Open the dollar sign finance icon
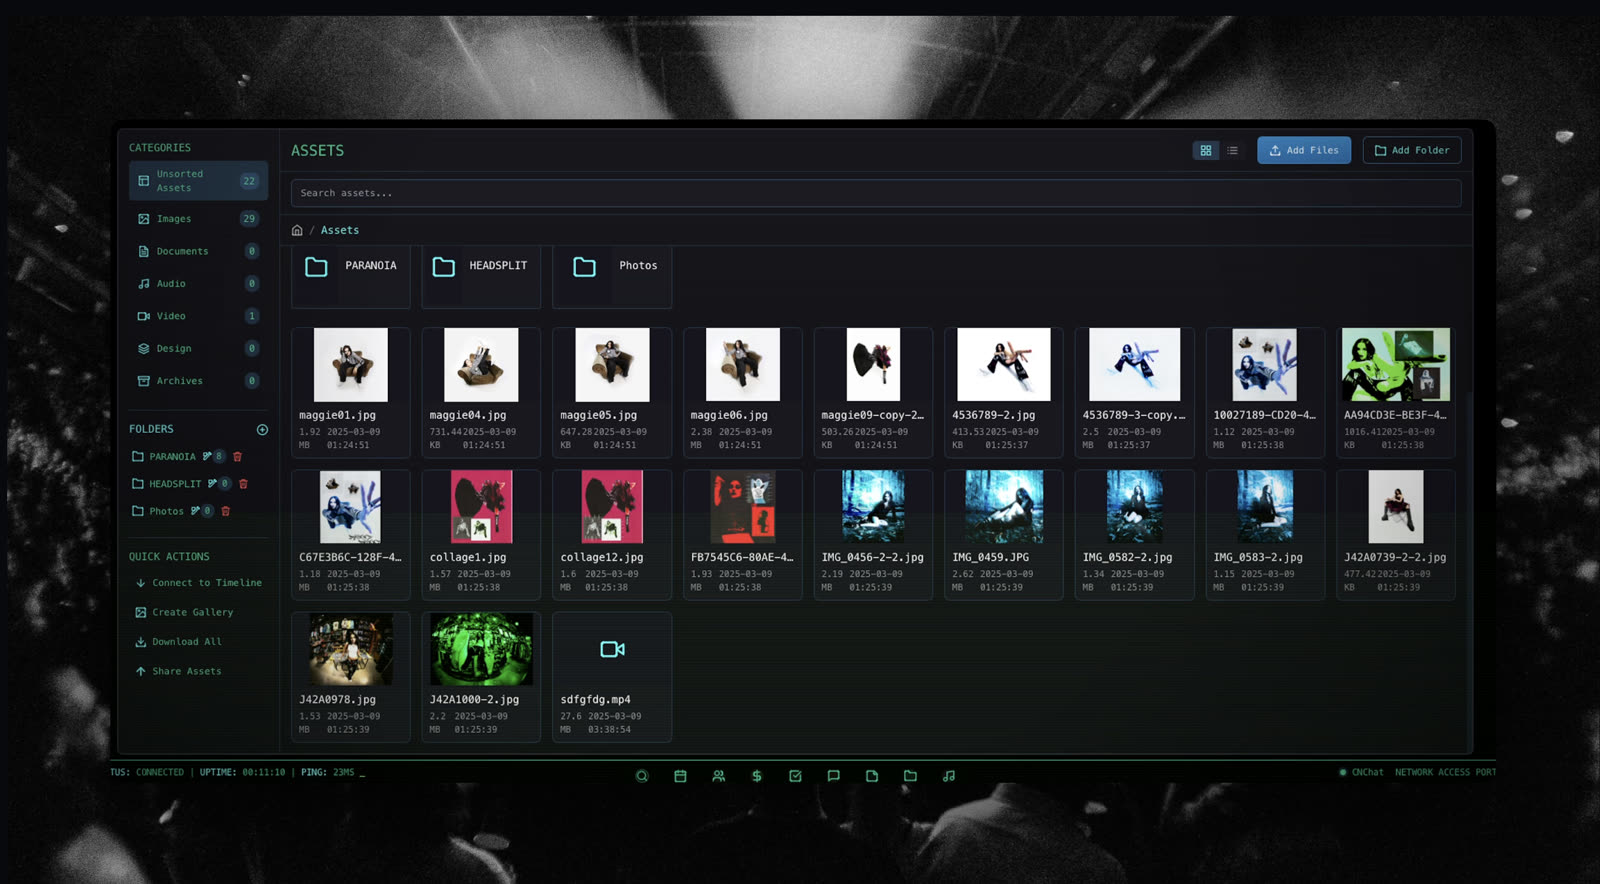Screen dimensions: 1600x884 [x=757, y=776]
